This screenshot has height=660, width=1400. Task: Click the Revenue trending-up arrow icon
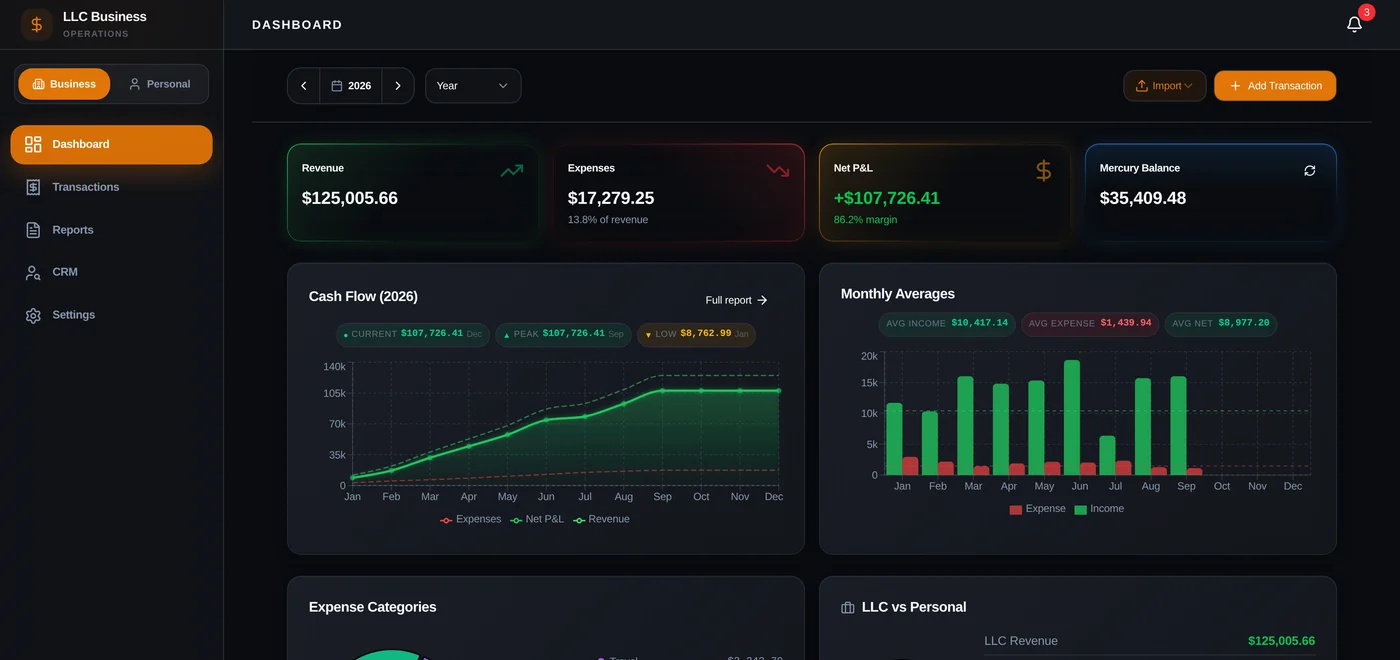[512, 171]
